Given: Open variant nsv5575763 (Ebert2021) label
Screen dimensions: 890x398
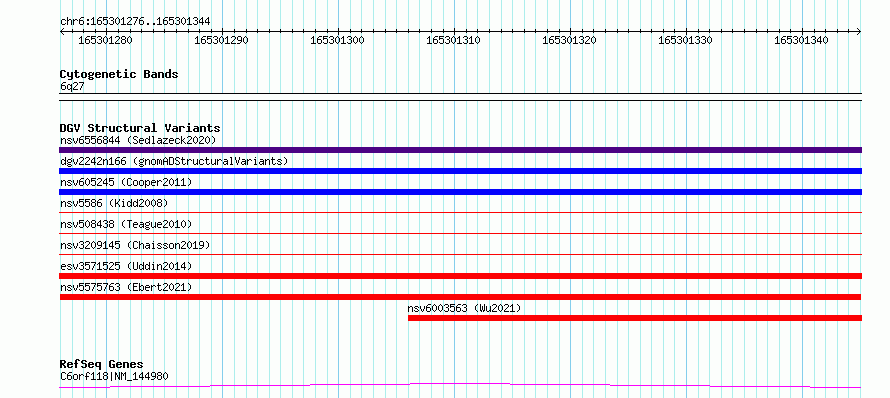Looking at the screenshot, I should pyautogui.click(x=126, y=287).
